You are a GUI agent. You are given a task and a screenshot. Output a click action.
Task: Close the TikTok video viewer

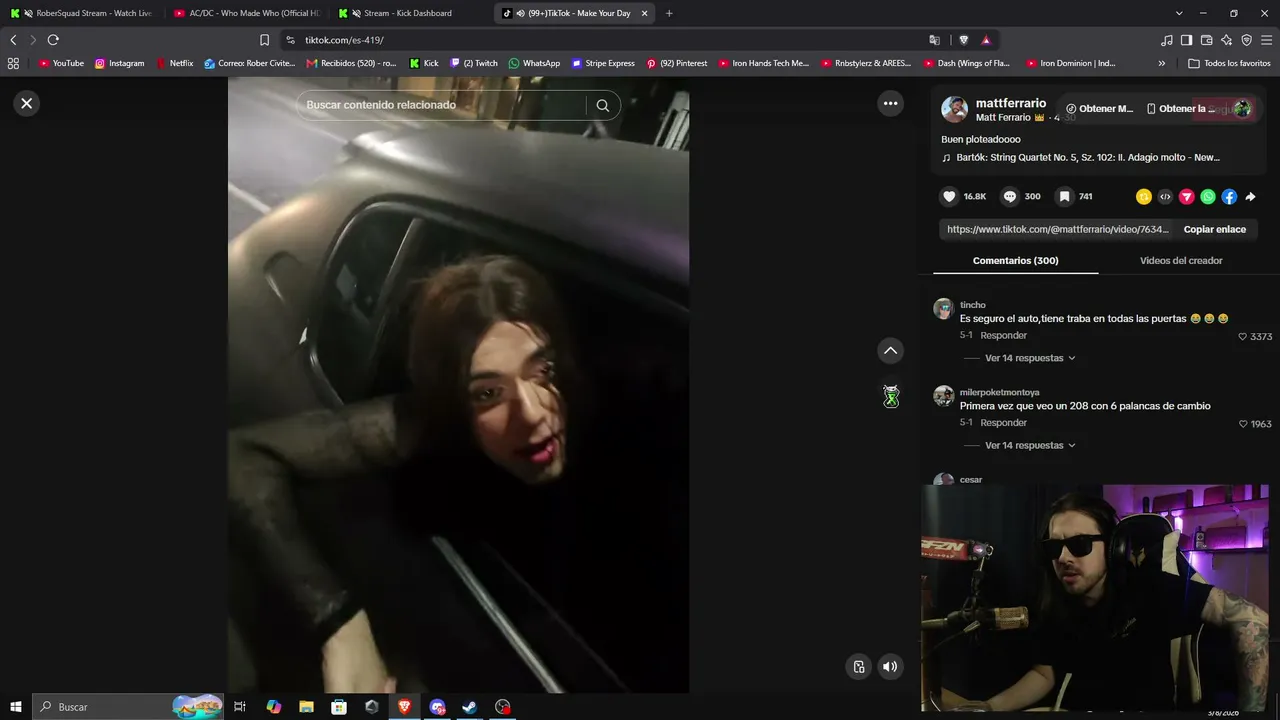point(27,103)
